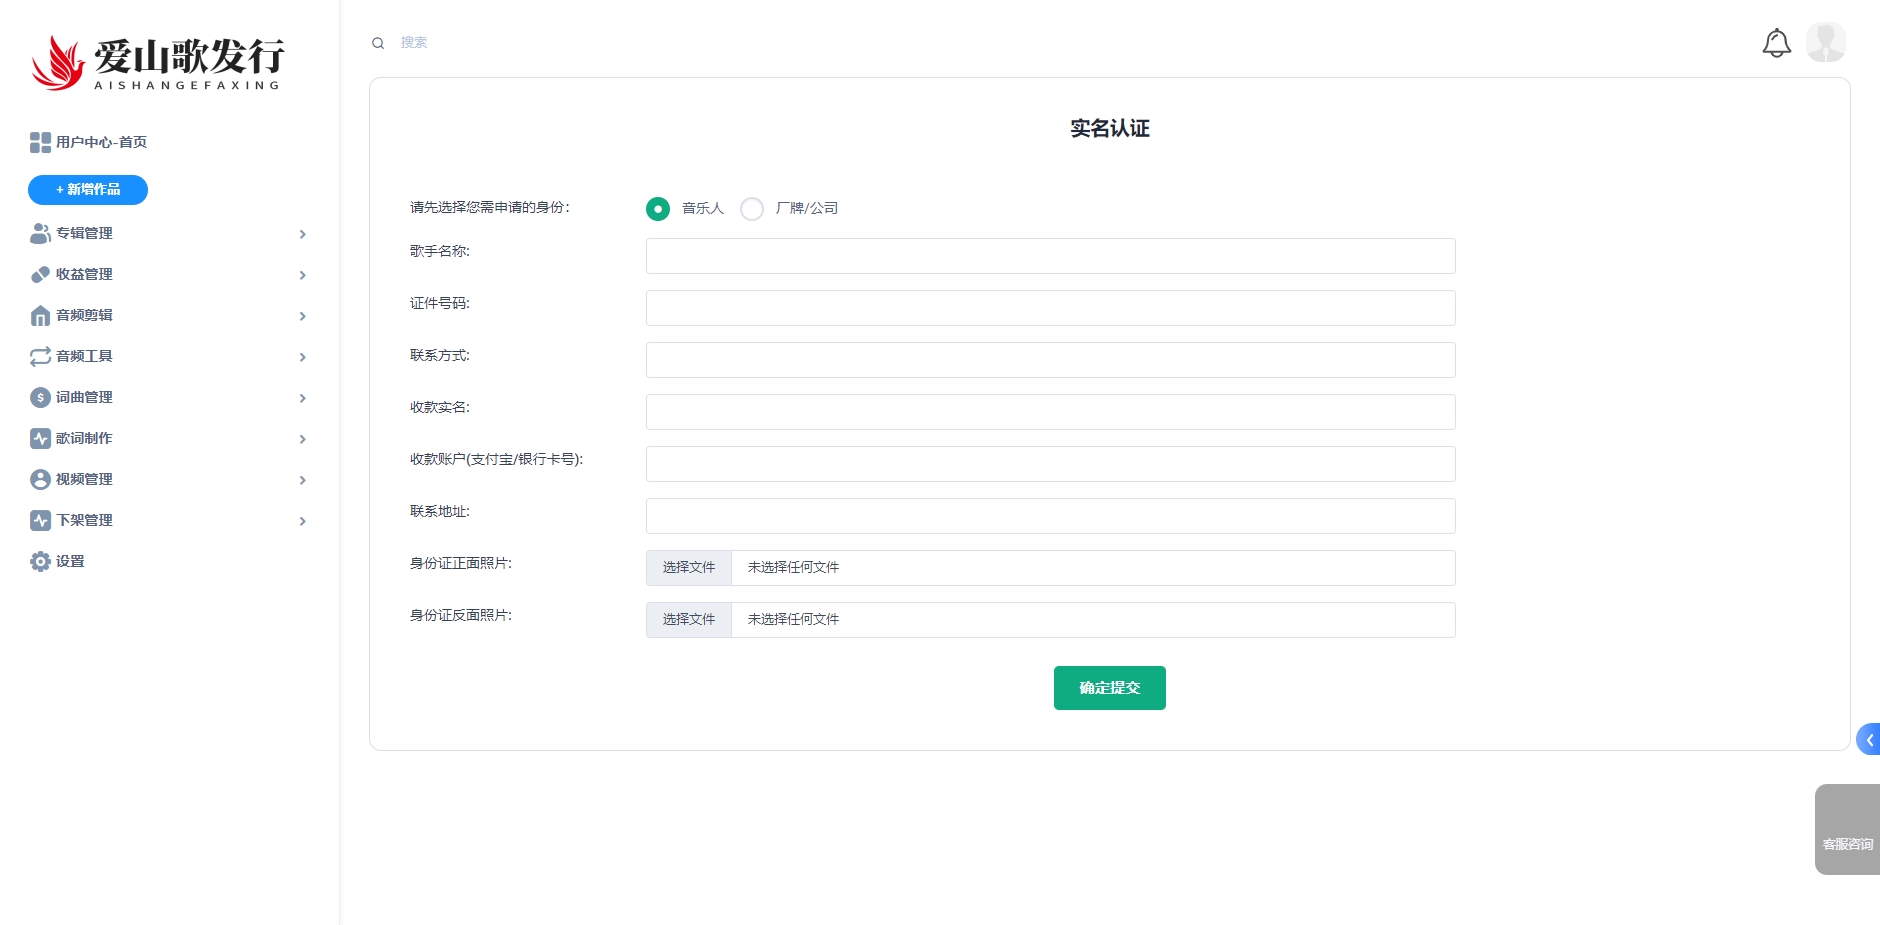Focus the 歌手名称 input field

tap(1050, 256)
